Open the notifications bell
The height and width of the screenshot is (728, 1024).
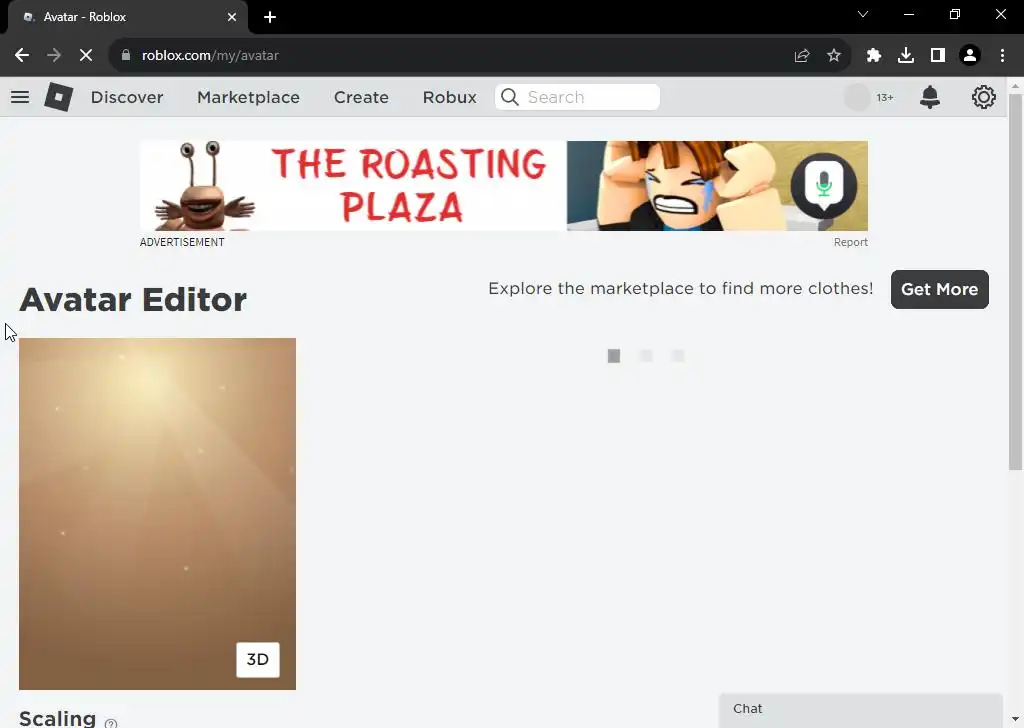[x=929, y=97]
